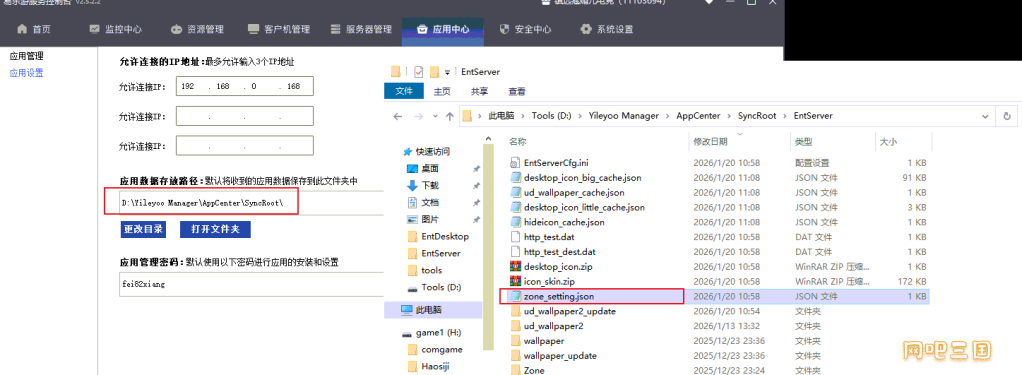
Task: Select EntDesktop folder in navigation pane
Action: pos(437,236)
